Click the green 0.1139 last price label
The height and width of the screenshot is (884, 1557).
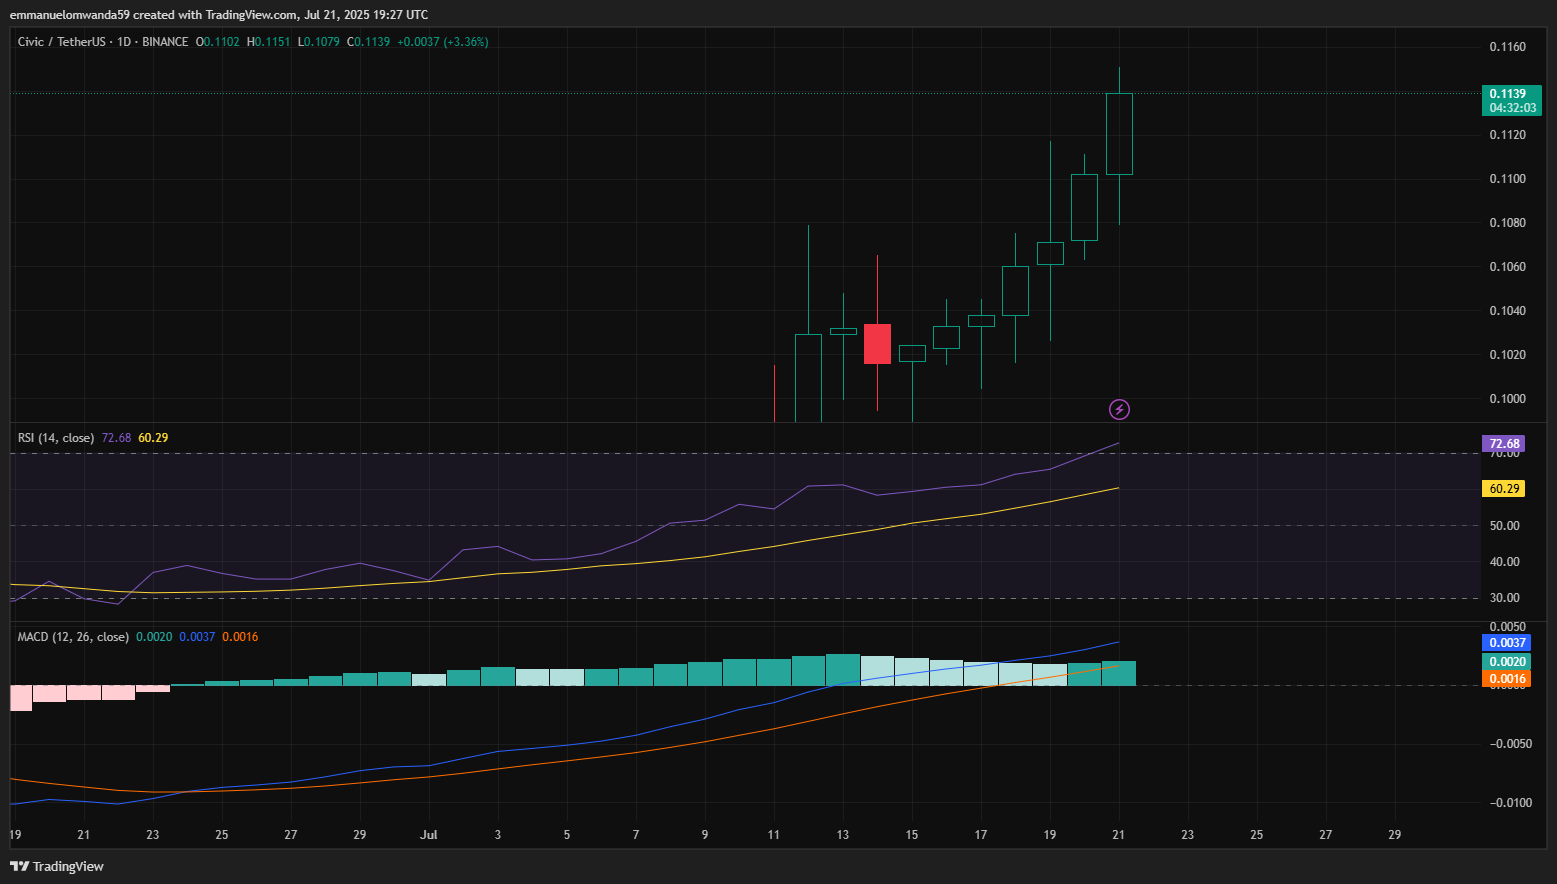point(1510,91)
